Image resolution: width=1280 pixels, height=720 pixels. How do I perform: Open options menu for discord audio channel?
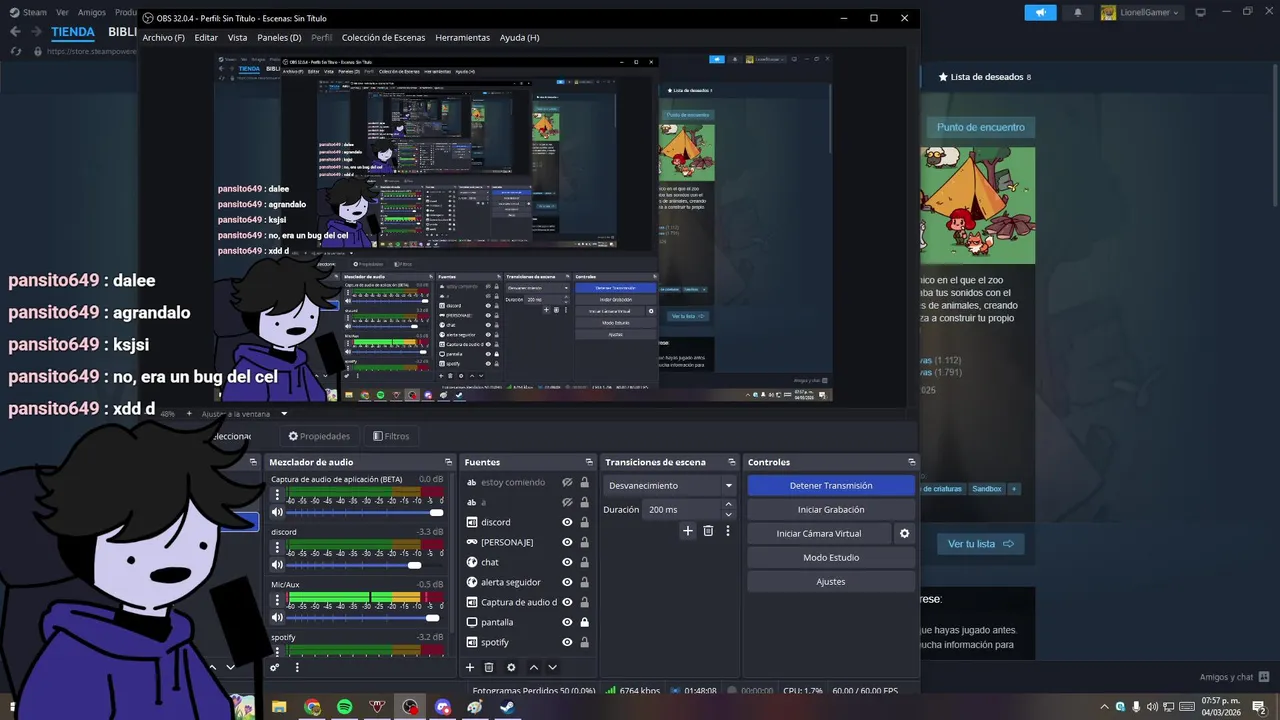[278, 549]
